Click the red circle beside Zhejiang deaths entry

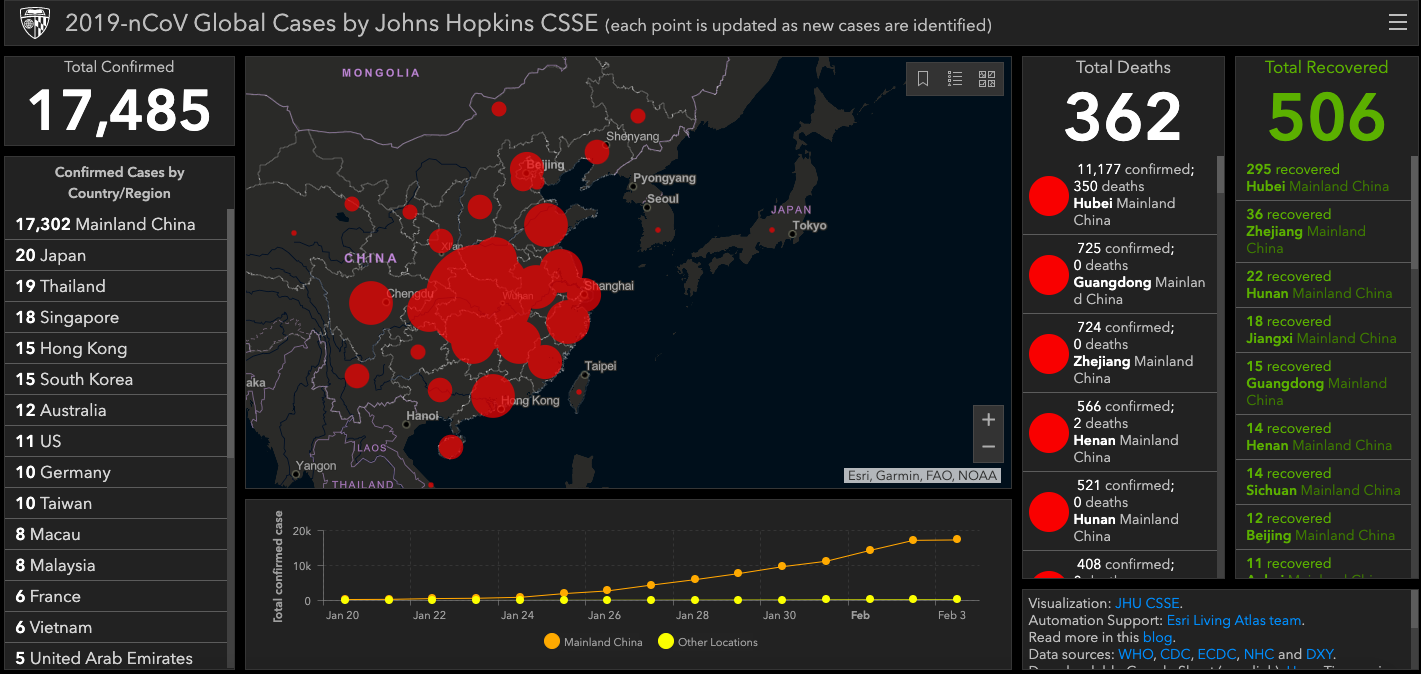point(1049,353)
